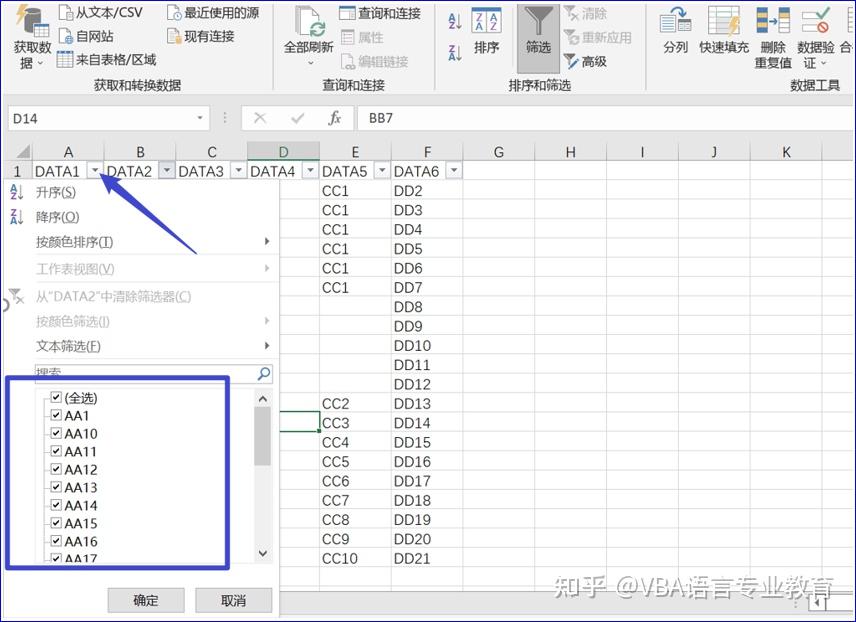The height and width of the screenshot is (622, 856).
Task: Open Advanced filter option
Action: 585,61
